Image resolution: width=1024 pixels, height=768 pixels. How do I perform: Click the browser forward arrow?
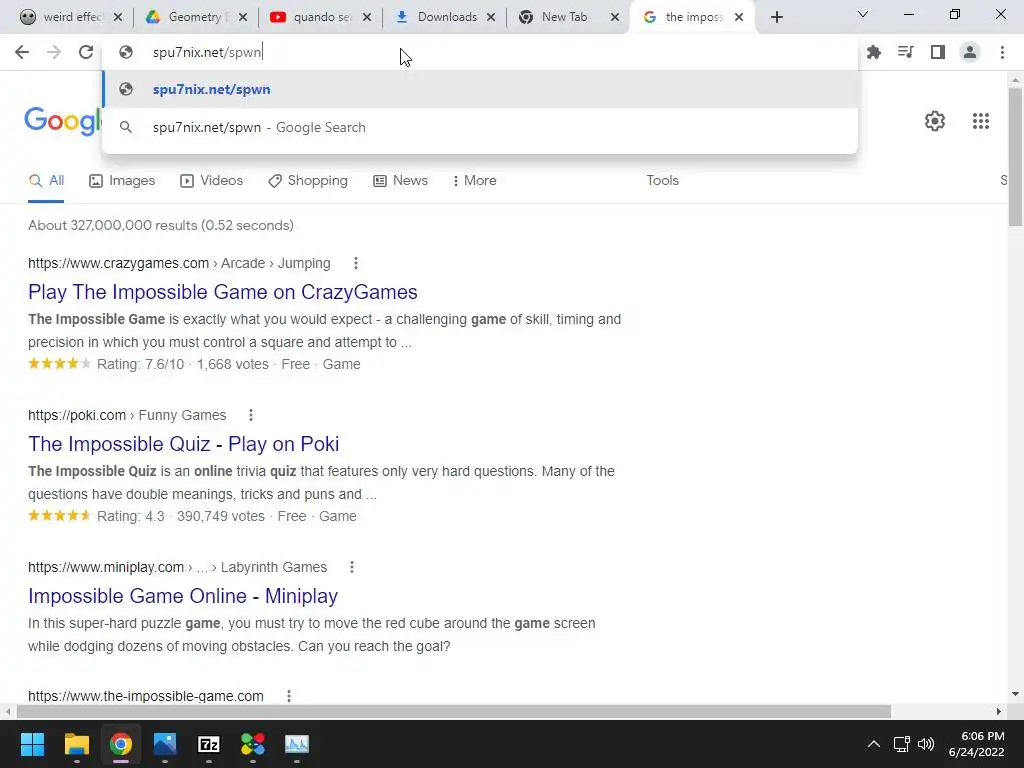click(54, 52)
